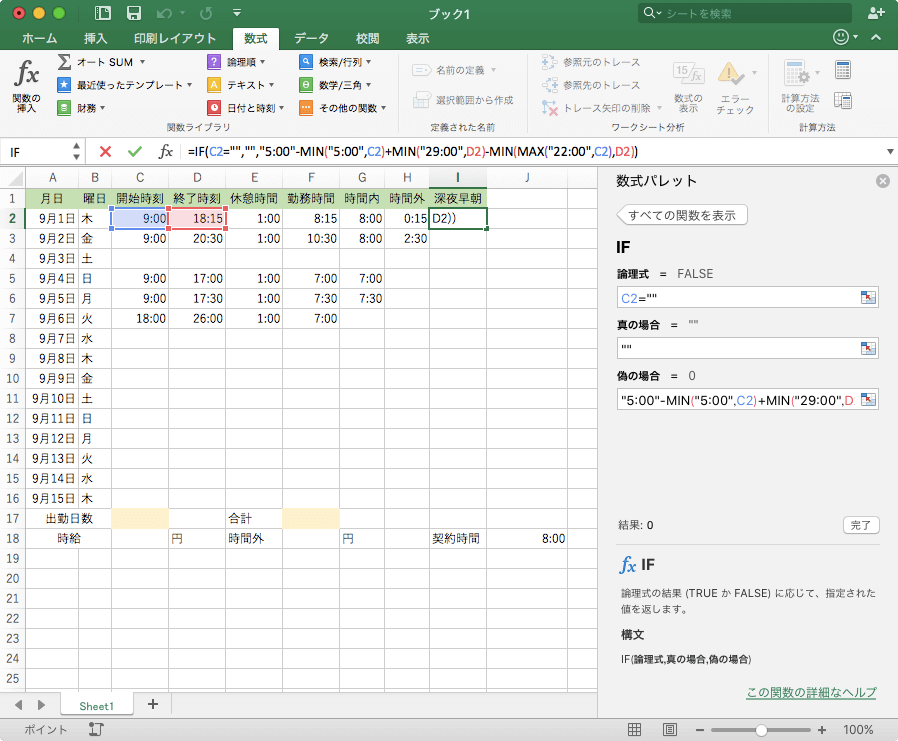Click the Redo icon in title bar
Image resolution: width=898 pixels, height=741 pixels.
click(206, 13)
